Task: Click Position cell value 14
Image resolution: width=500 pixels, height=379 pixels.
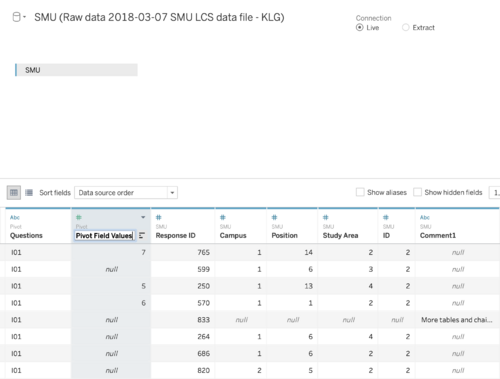Action: click(x=292, y=252)
